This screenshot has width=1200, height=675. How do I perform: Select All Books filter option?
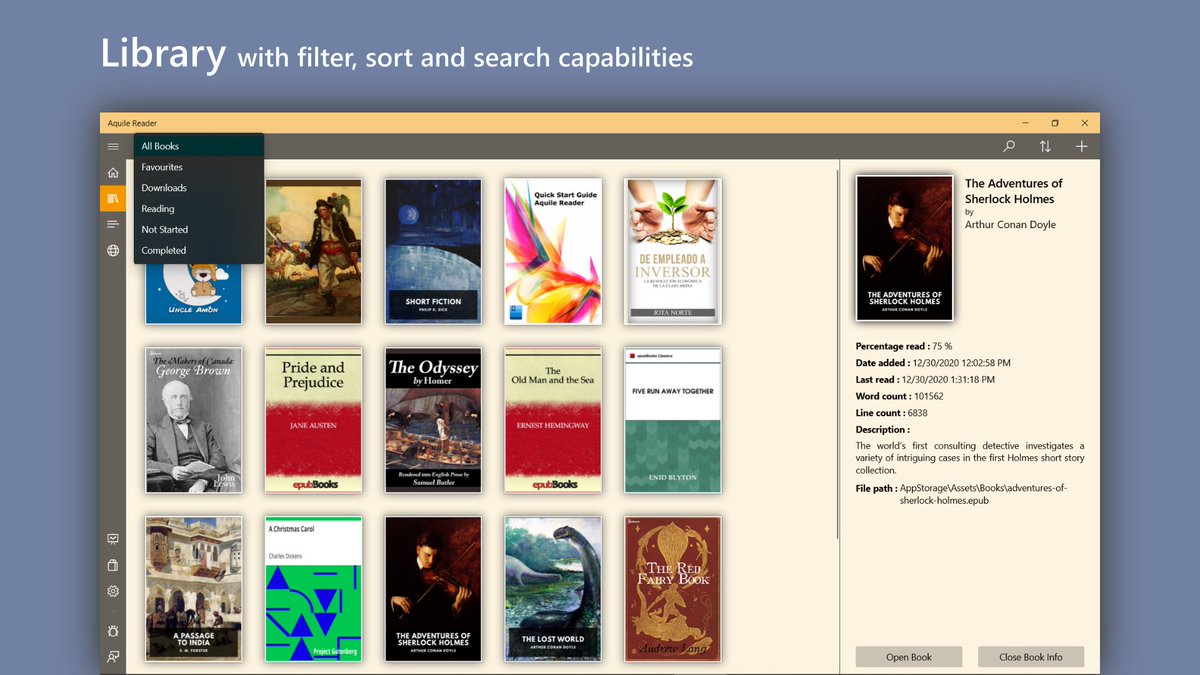tap(198, 146)
